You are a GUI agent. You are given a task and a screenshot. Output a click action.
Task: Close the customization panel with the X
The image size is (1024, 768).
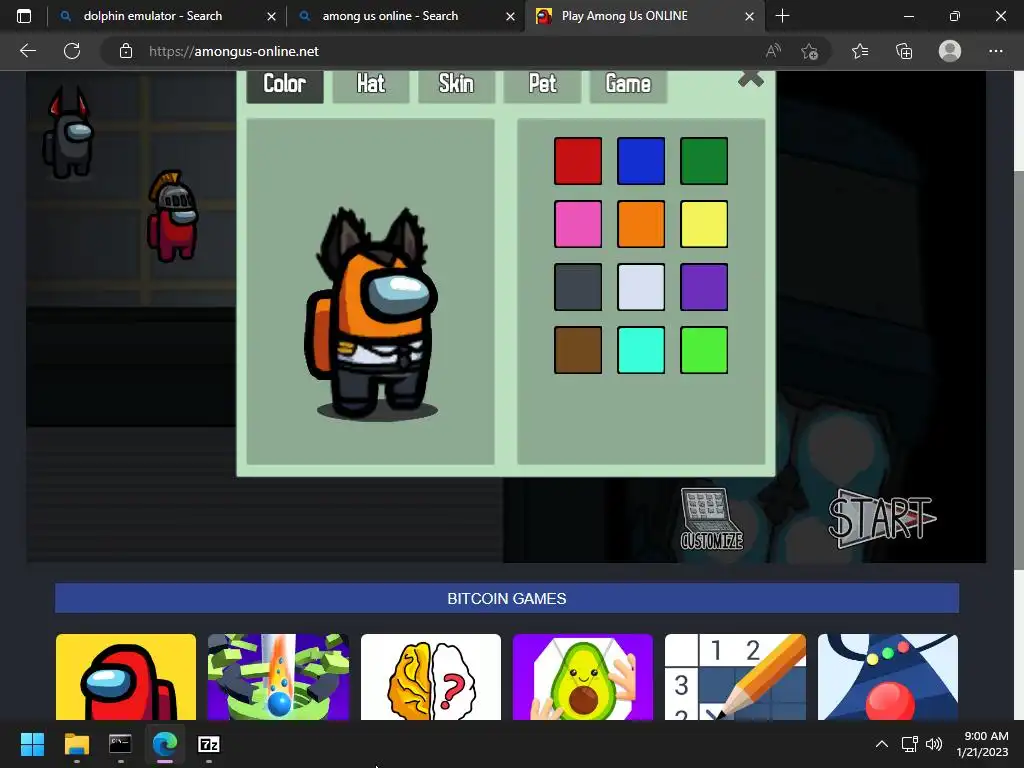click(750, 79)
